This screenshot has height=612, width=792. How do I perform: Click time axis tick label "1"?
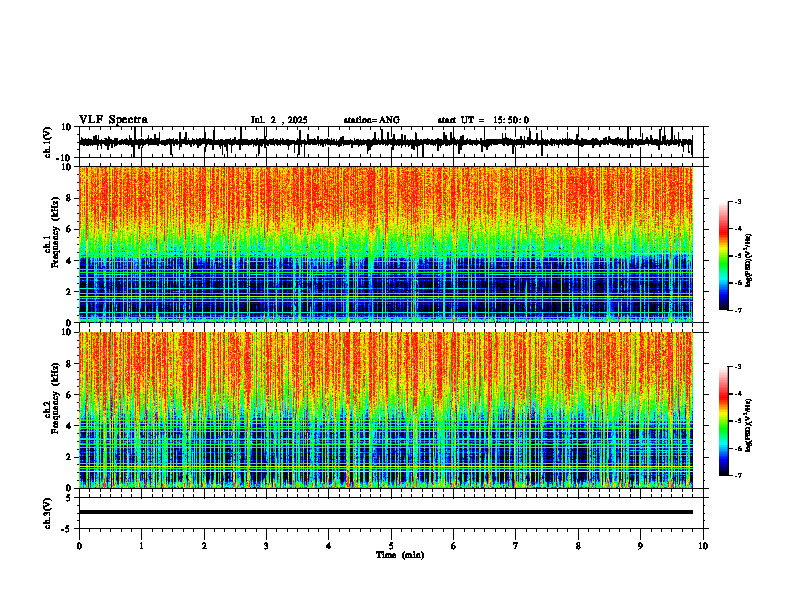point(141,546)
